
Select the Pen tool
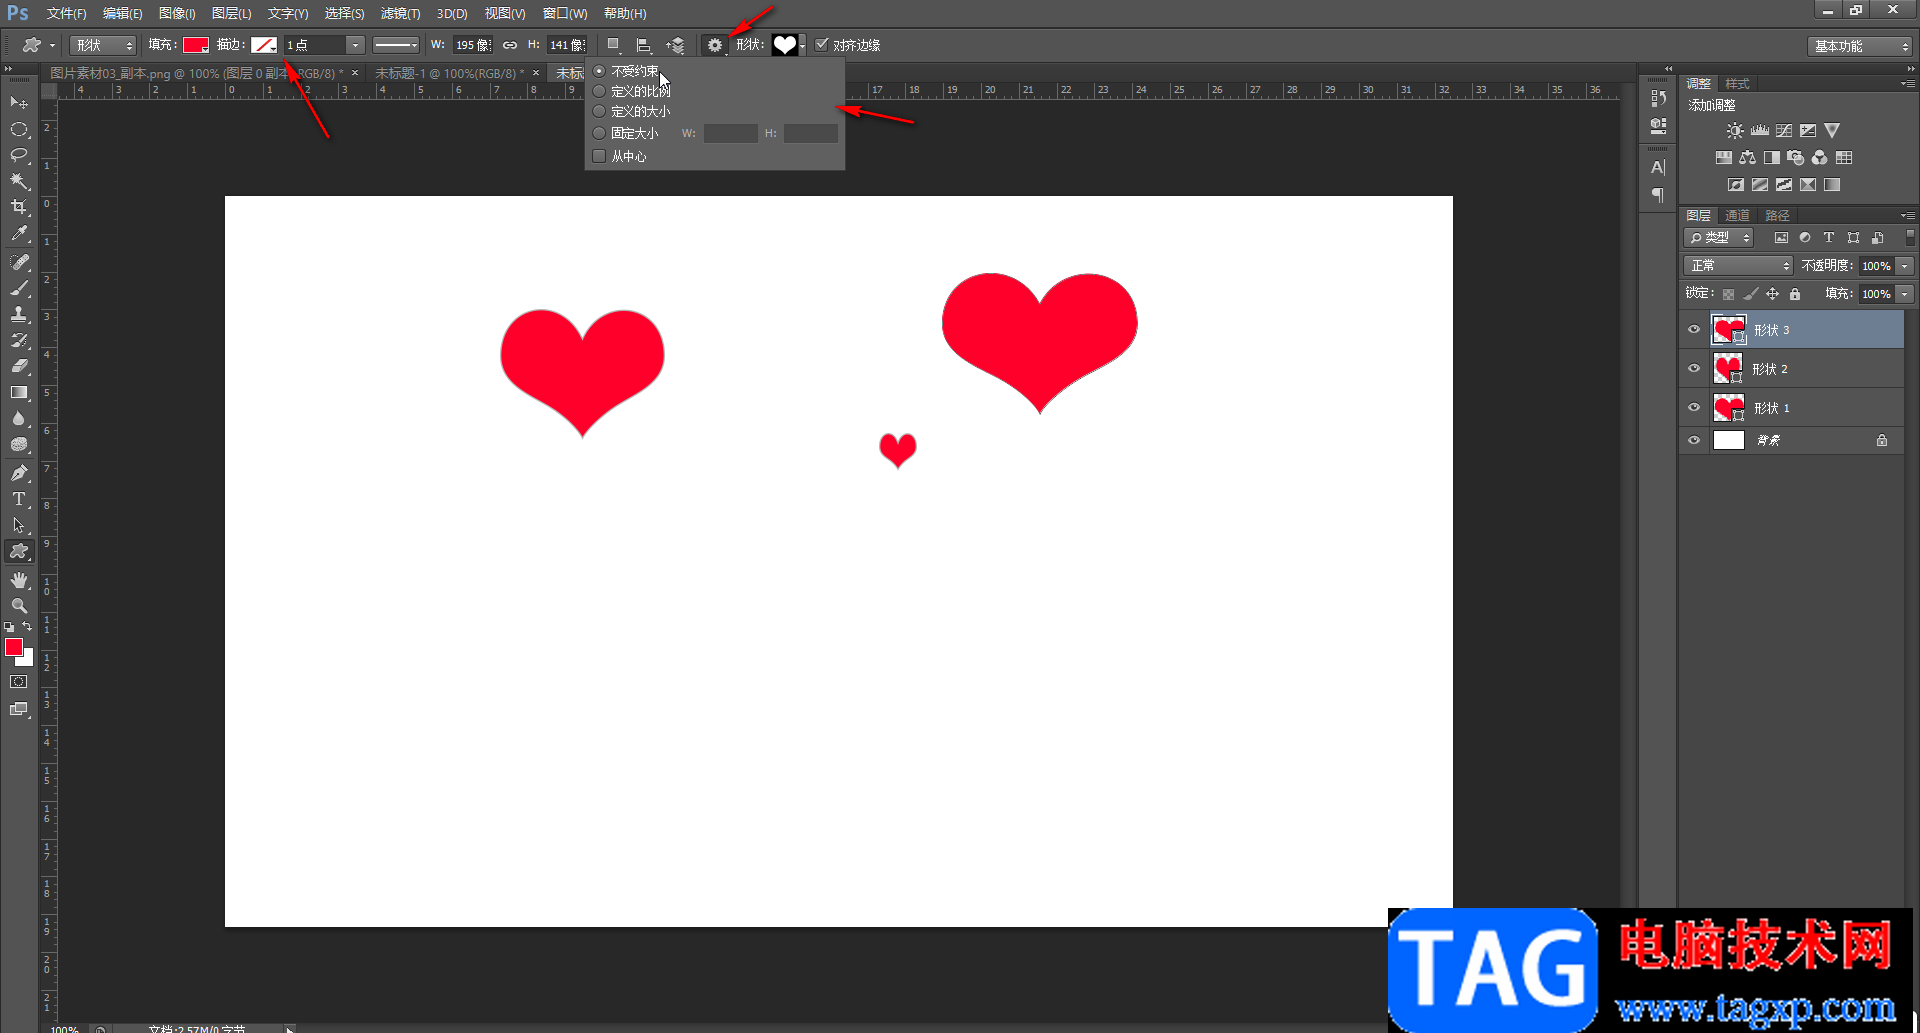point(19,473)
